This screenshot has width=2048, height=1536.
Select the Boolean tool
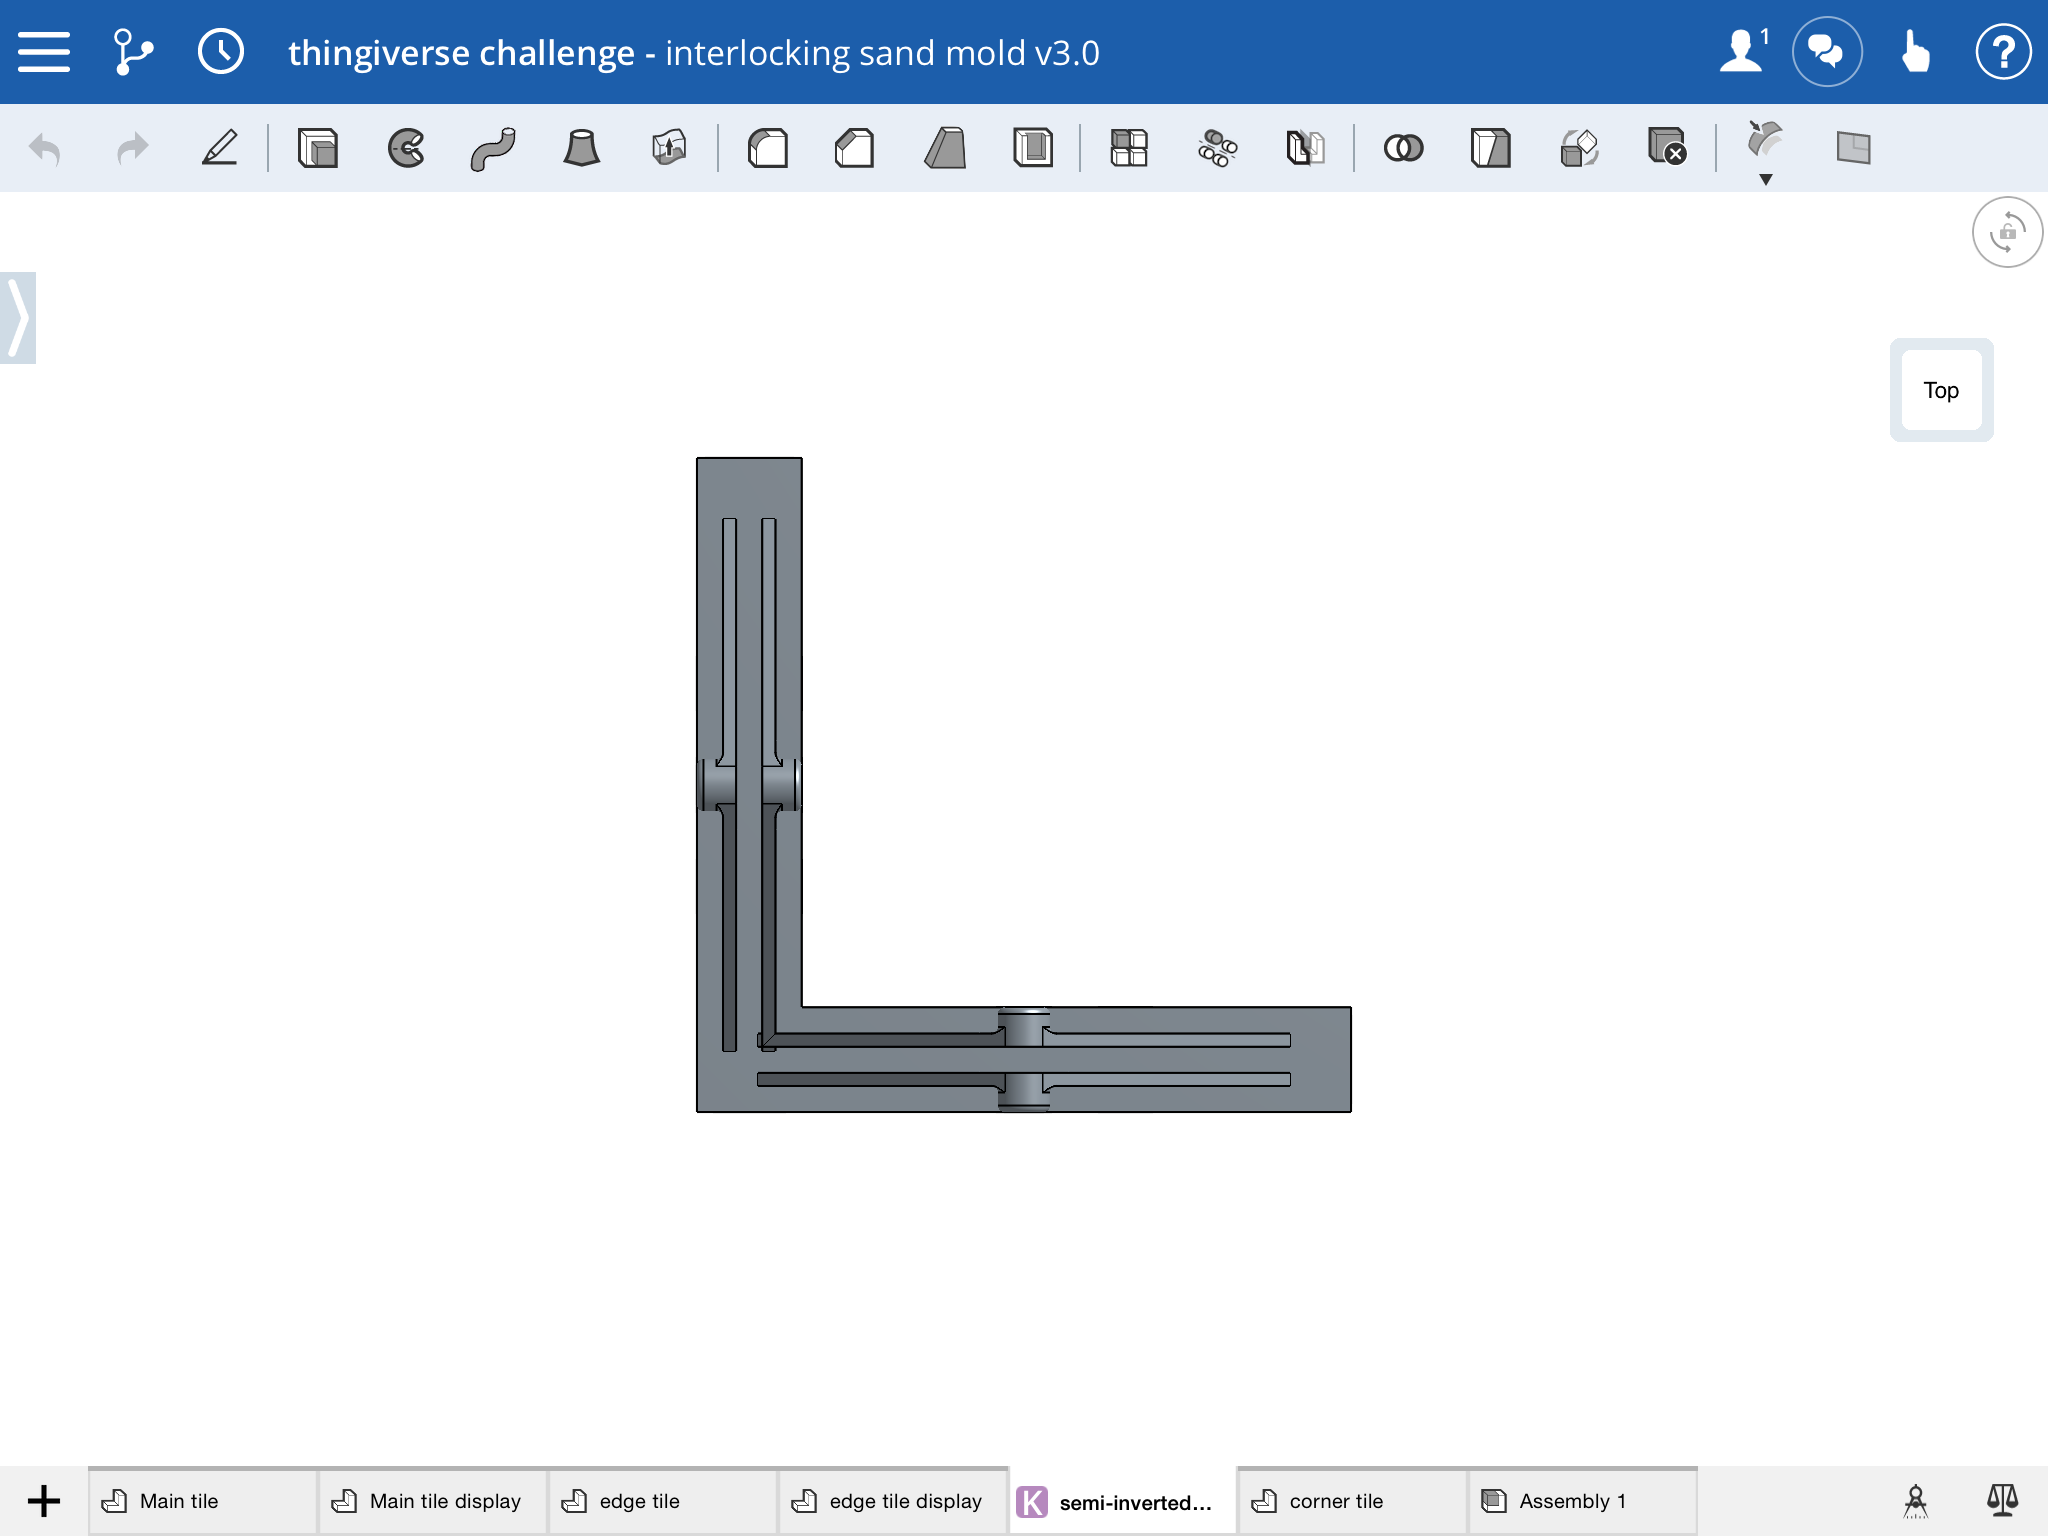click(x=1403, y=148)
